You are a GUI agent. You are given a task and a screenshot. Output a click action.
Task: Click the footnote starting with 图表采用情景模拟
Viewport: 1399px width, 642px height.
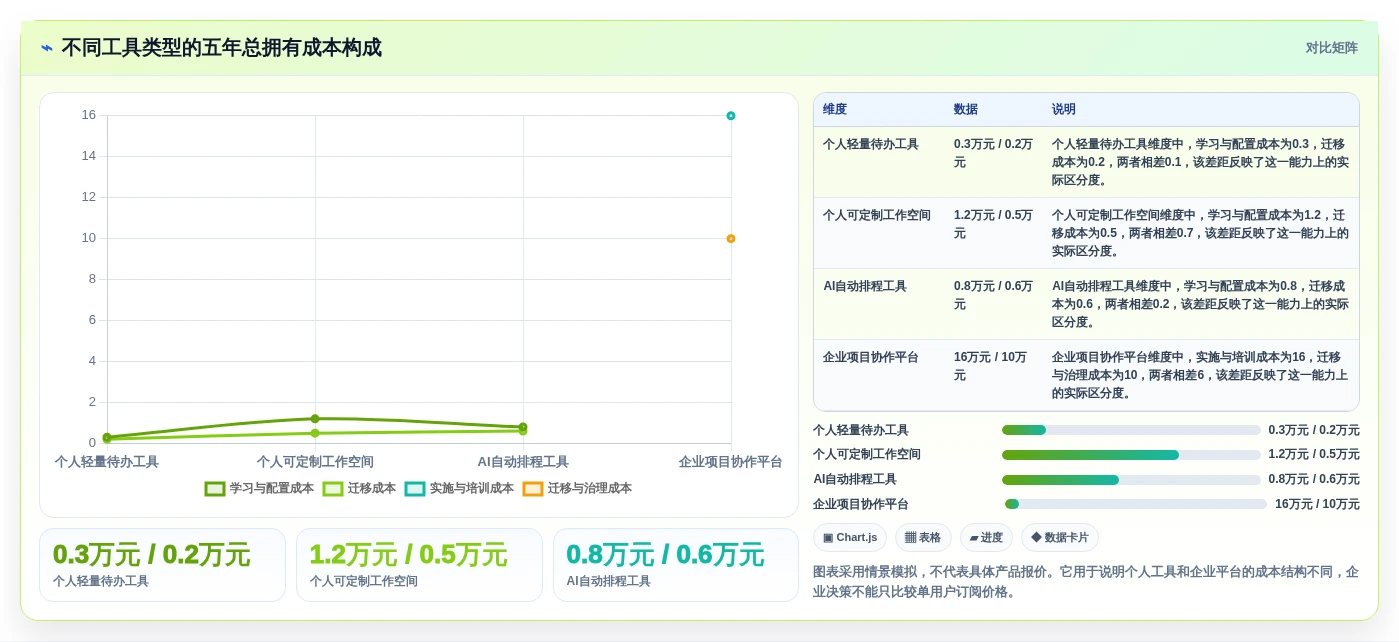point(1086,582)
